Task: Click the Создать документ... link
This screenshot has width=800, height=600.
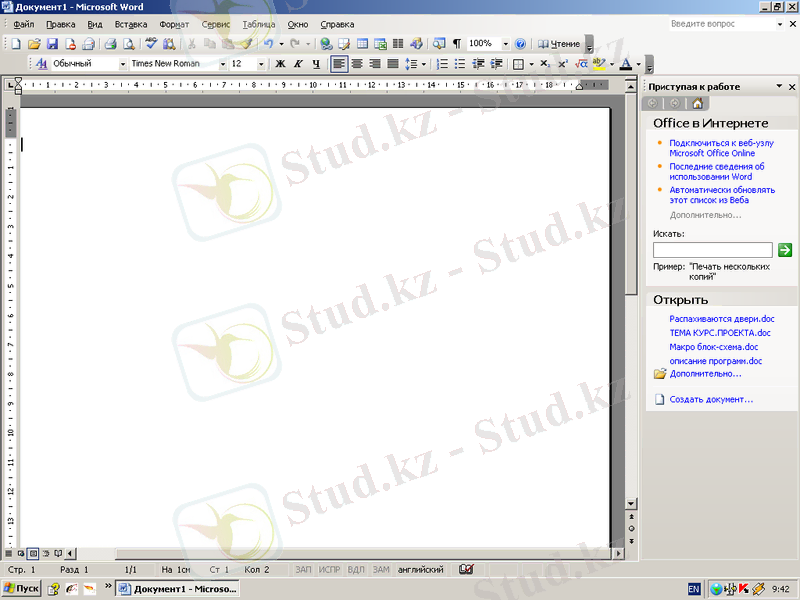Action: [x=711, y=400]
